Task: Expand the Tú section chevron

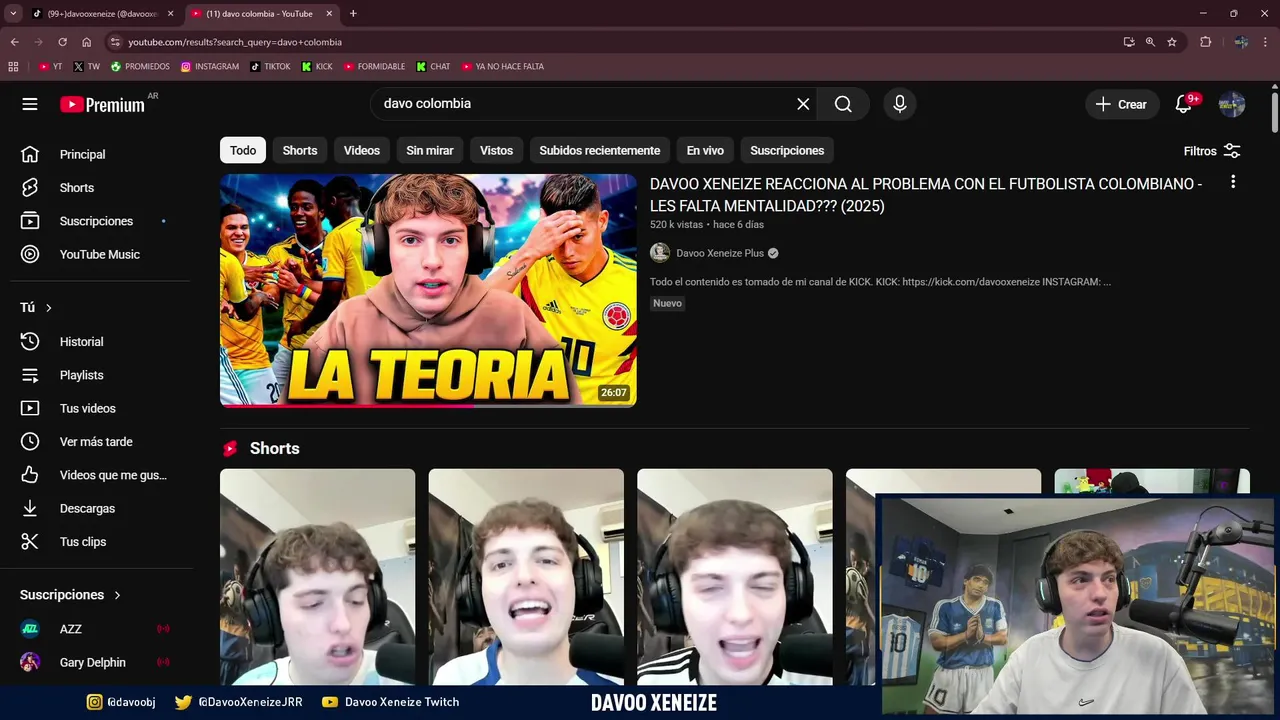Action: [48, 308]
